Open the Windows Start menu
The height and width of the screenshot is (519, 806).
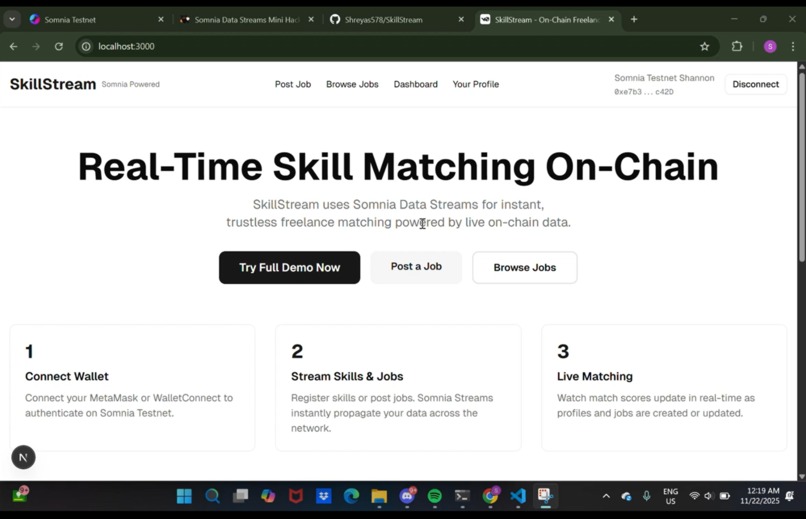click(184, 496)
